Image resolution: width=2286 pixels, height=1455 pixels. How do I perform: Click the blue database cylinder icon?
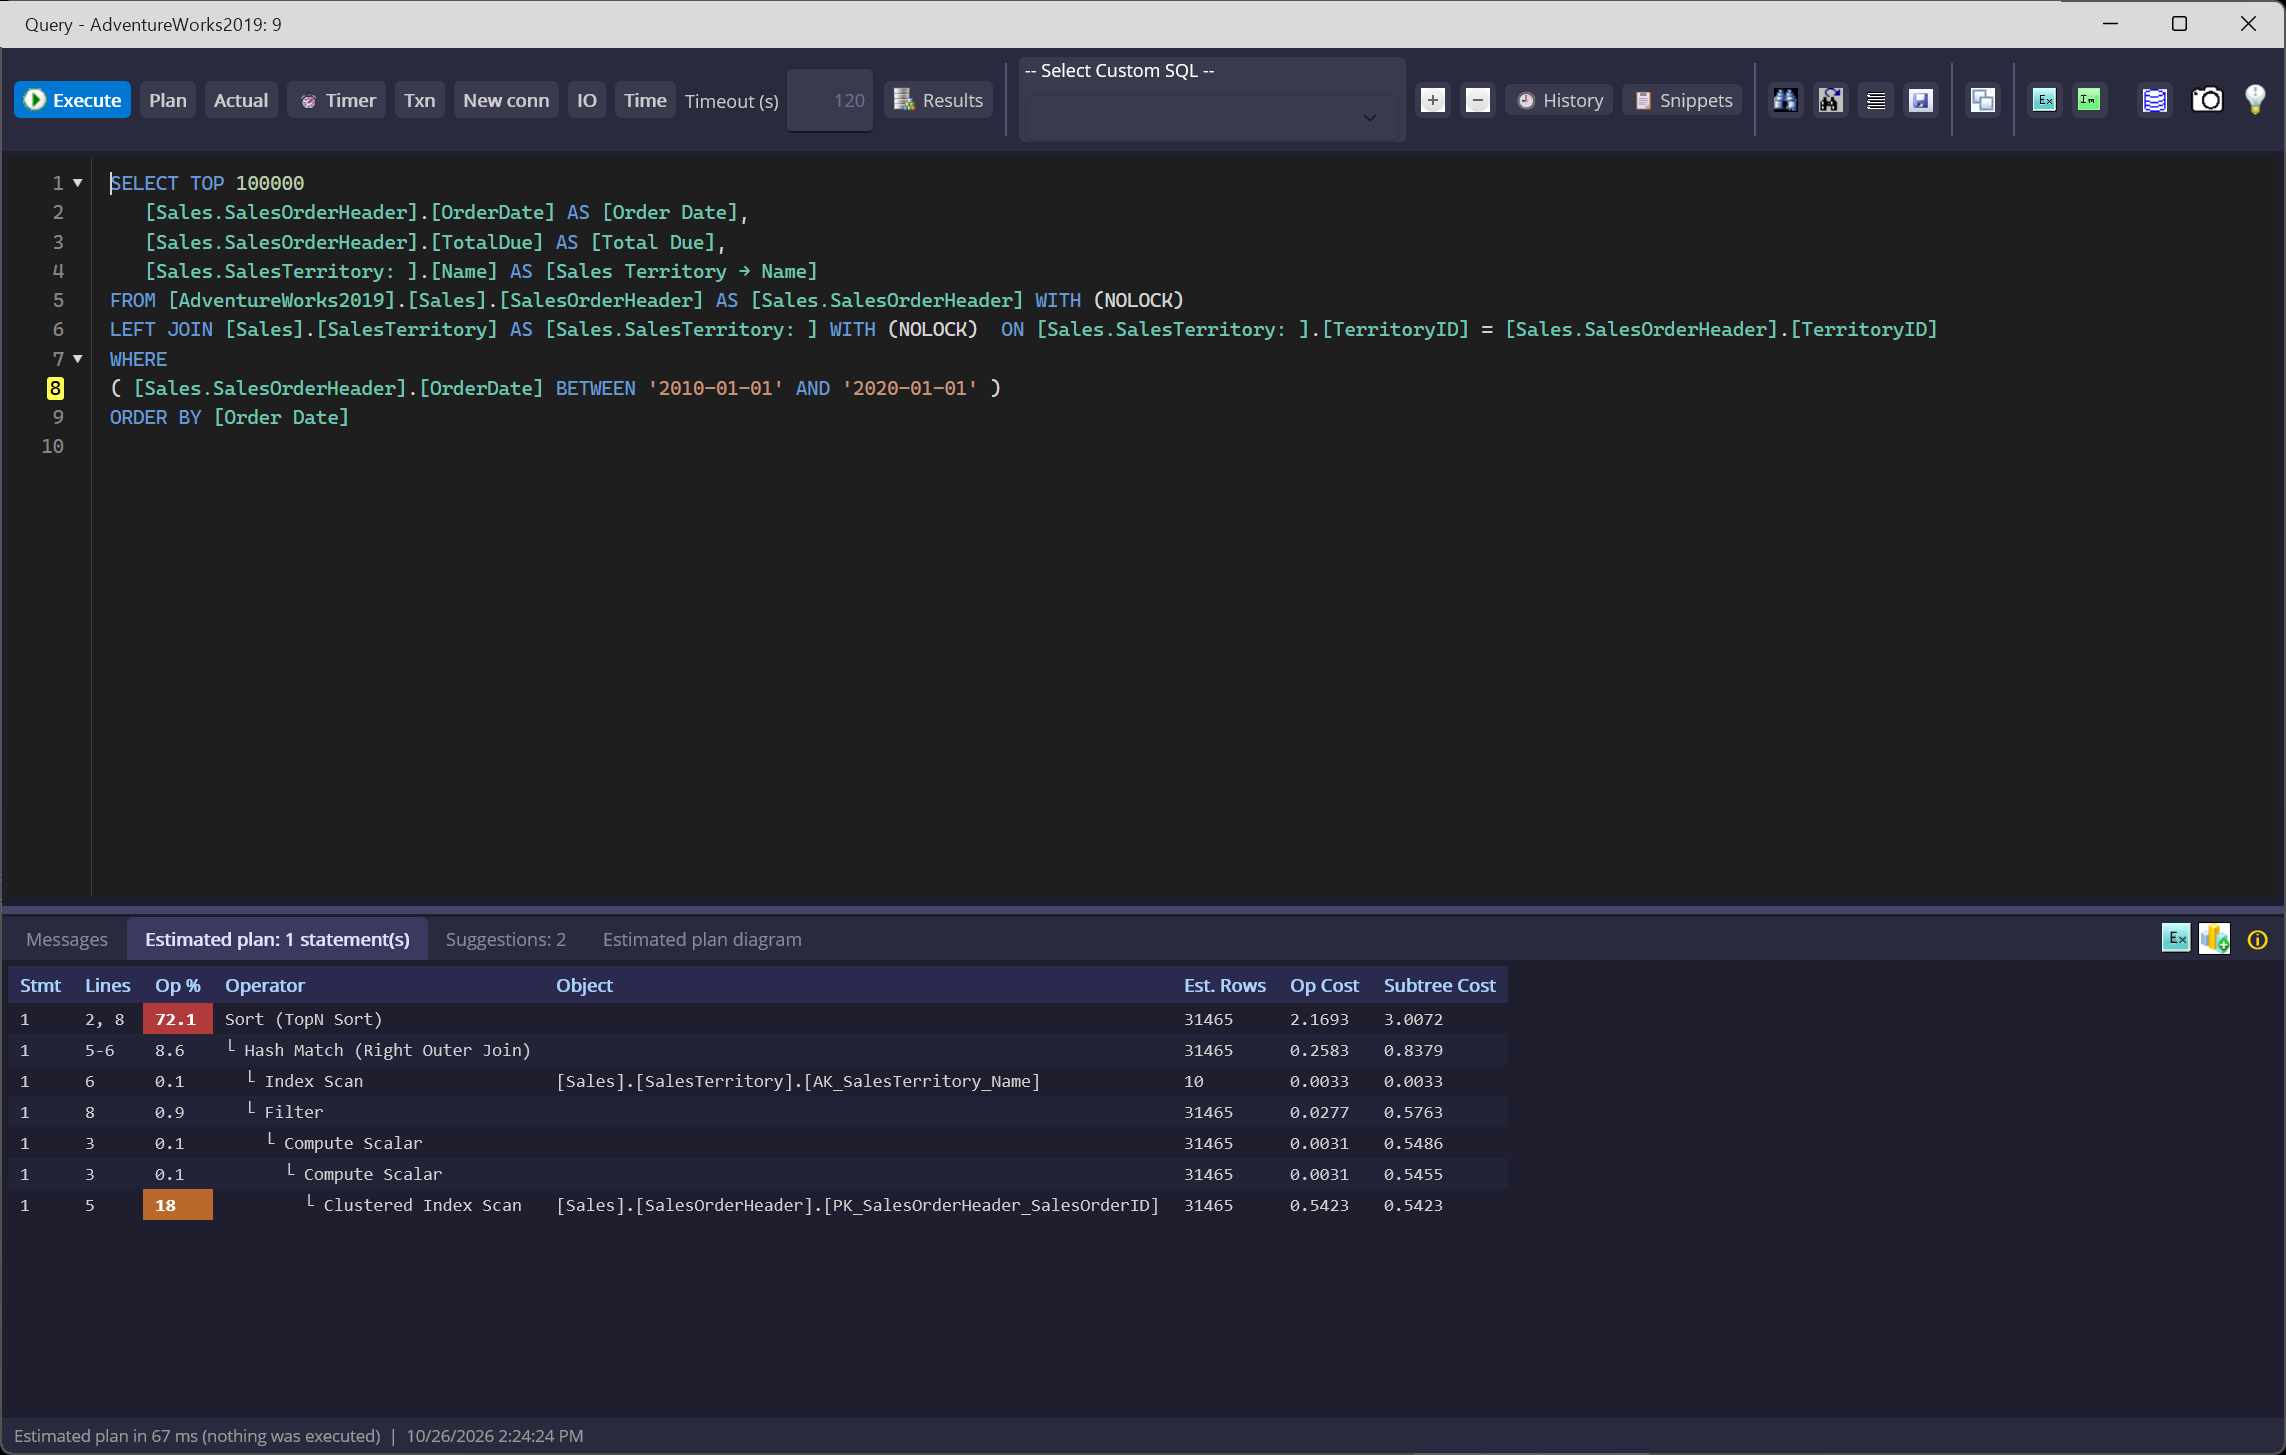tap(2154, 100)
